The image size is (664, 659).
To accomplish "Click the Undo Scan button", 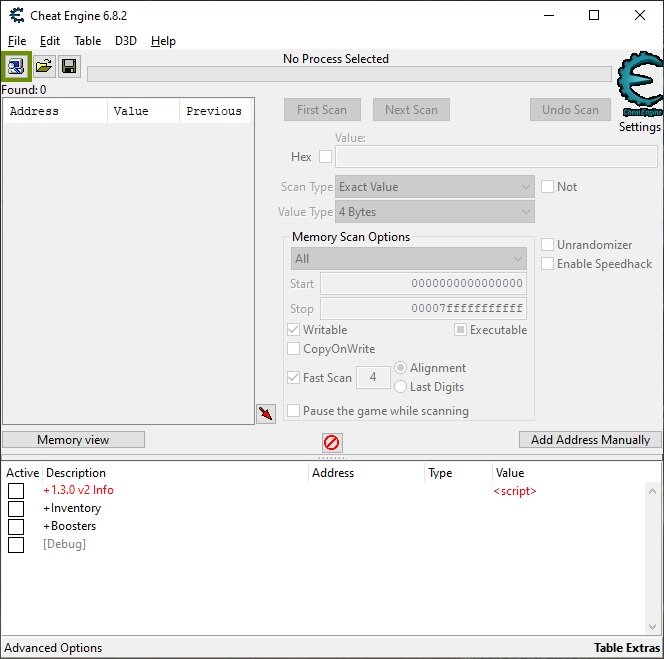I will (x=570, y=110).
